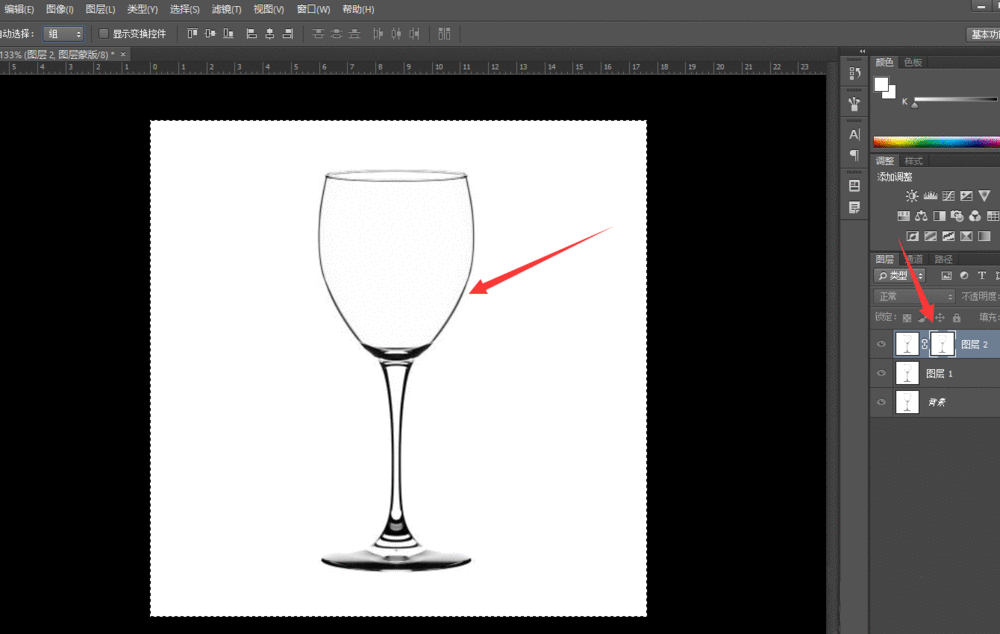This screenshot has height=634, width=1000.
Task: Open the Paragraph panel icon
Action: (x=854, y=155)
